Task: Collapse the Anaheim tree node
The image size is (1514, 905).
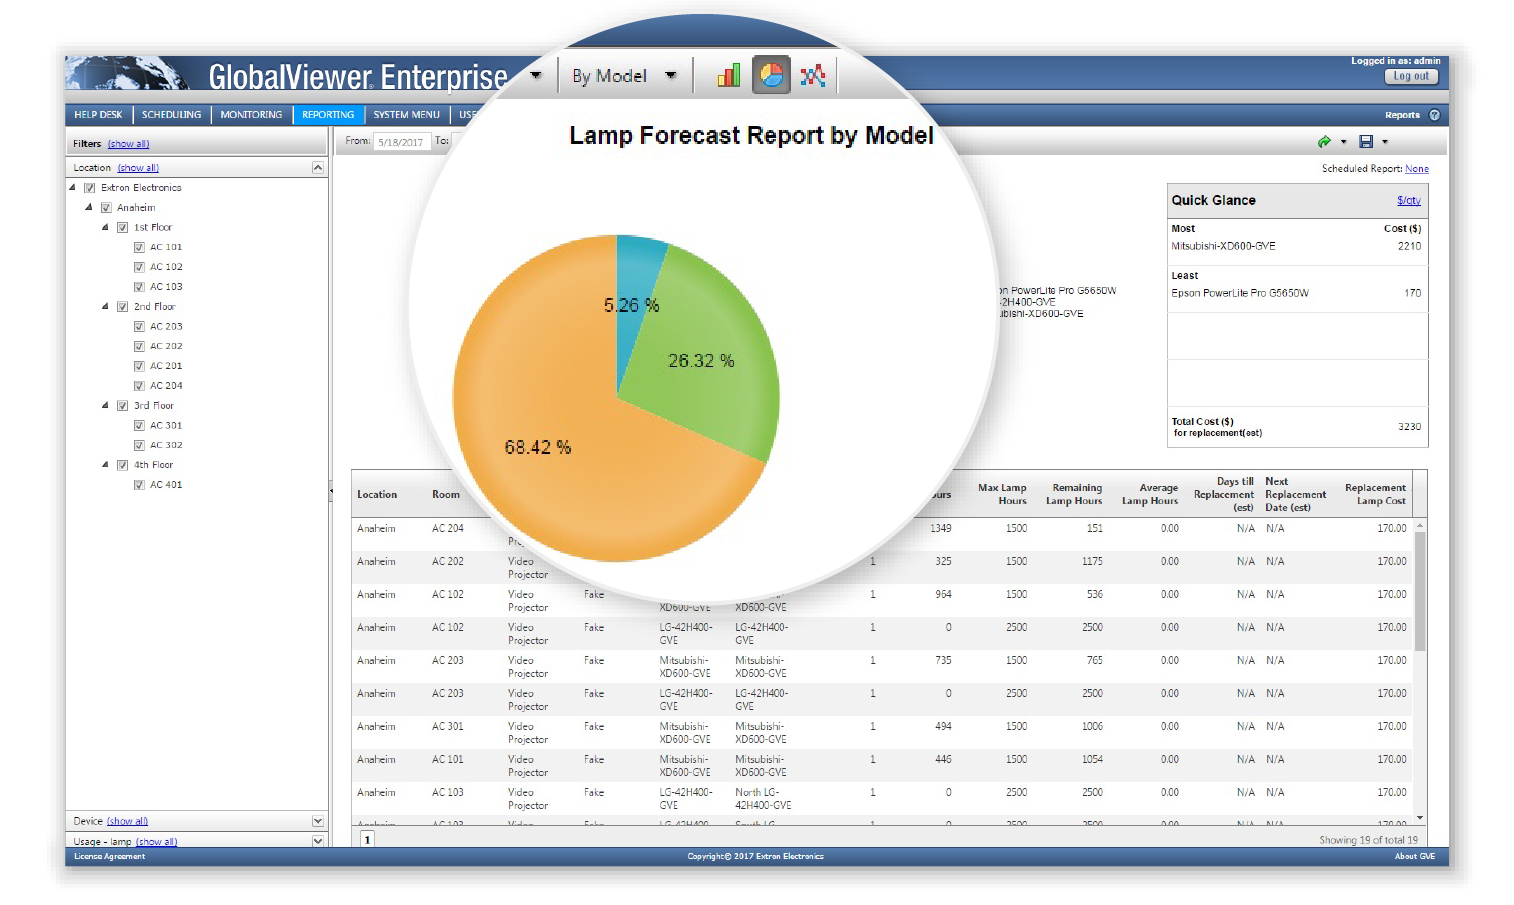Action: click(x=89, y=207)
